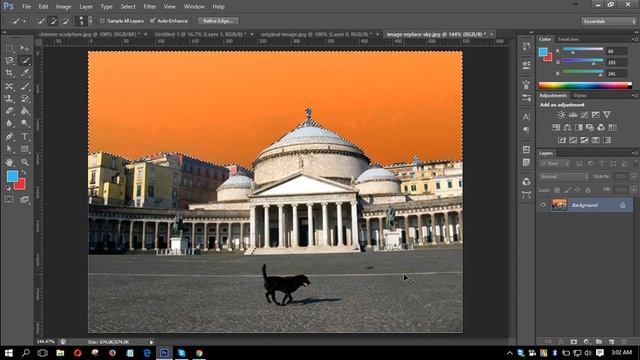Enable Sample All Layers checkbox
This screenshot has width=640, height=360.
(x=102, y=21)
